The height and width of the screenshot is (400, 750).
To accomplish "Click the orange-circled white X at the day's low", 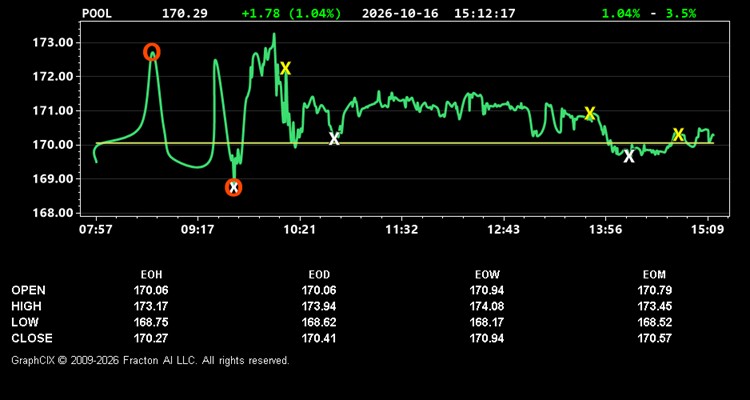I will pyautogui.click(x=233, y=188).
